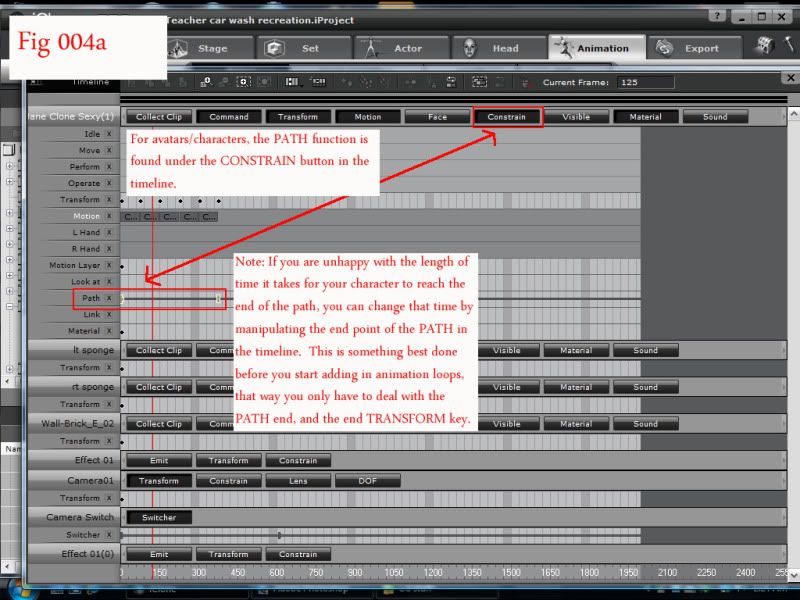800x600 pixels.
Task: Click the cube icon on the Set tab
Action: click(274, 48)
